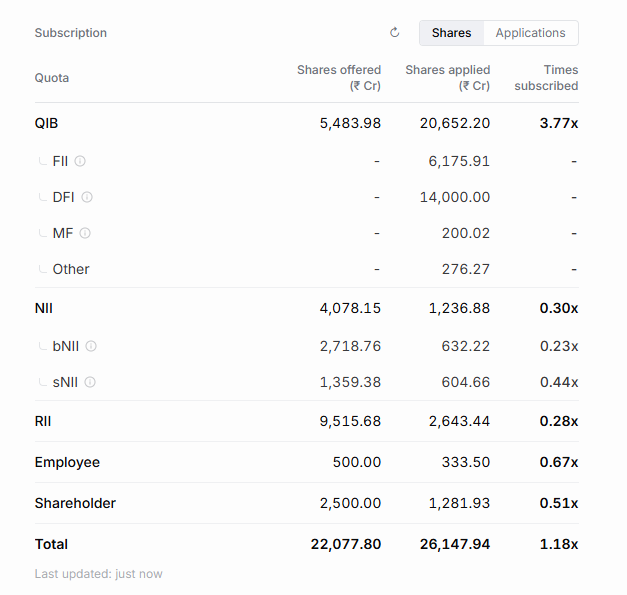Switch to the Applications tab

point(531,33)
